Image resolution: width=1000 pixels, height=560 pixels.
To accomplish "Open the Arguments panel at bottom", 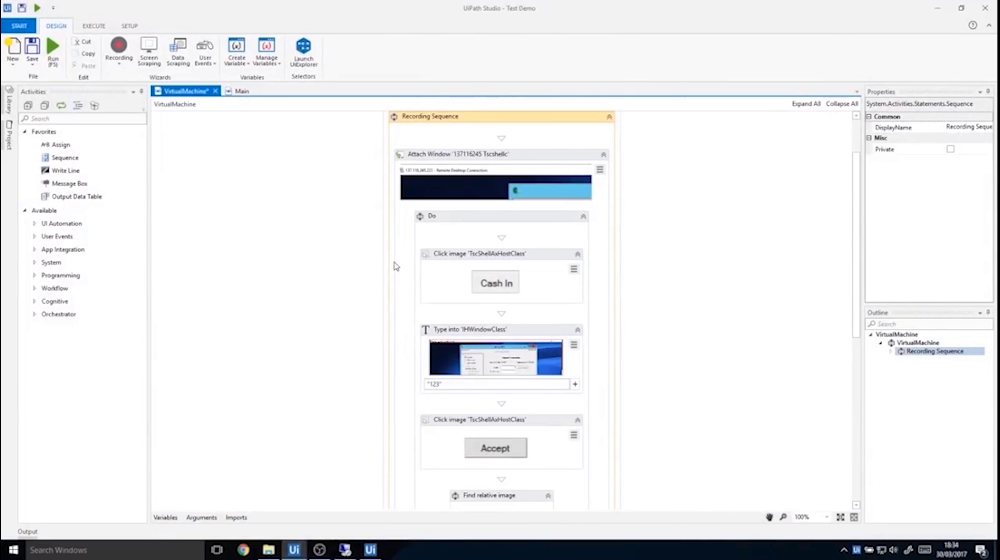I will 202,518.
